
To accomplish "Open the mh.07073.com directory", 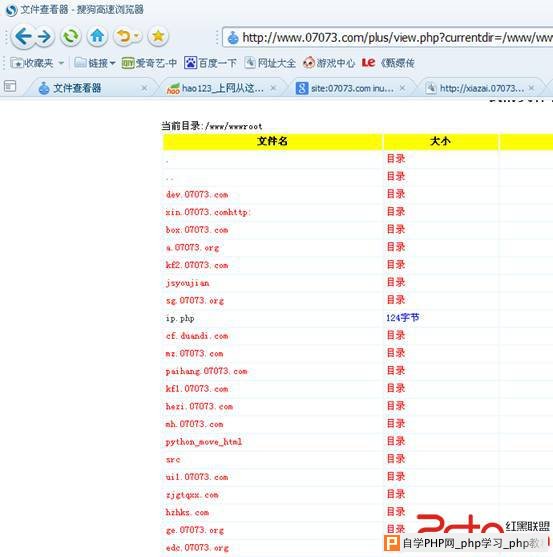I will click(194, 424).
